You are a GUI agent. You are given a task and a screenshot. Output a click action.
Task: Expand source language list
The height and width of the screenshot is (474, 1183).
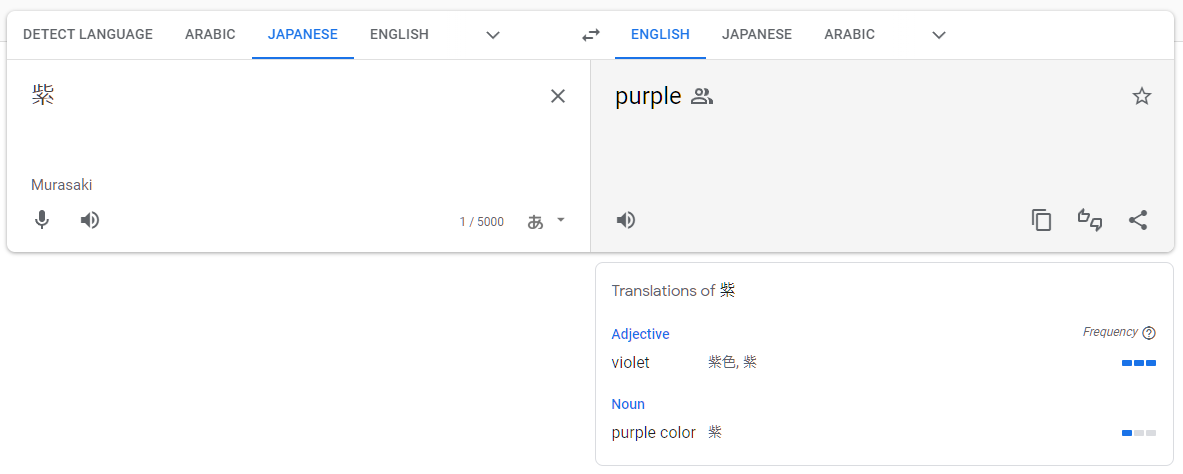(493, 35)
